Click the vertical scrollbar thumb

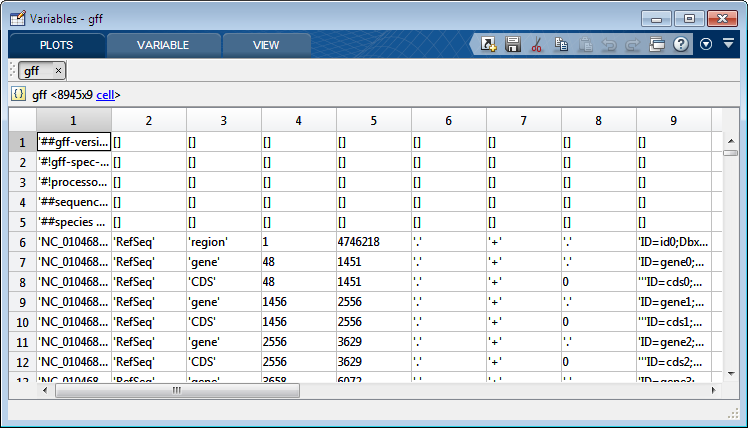730,153
